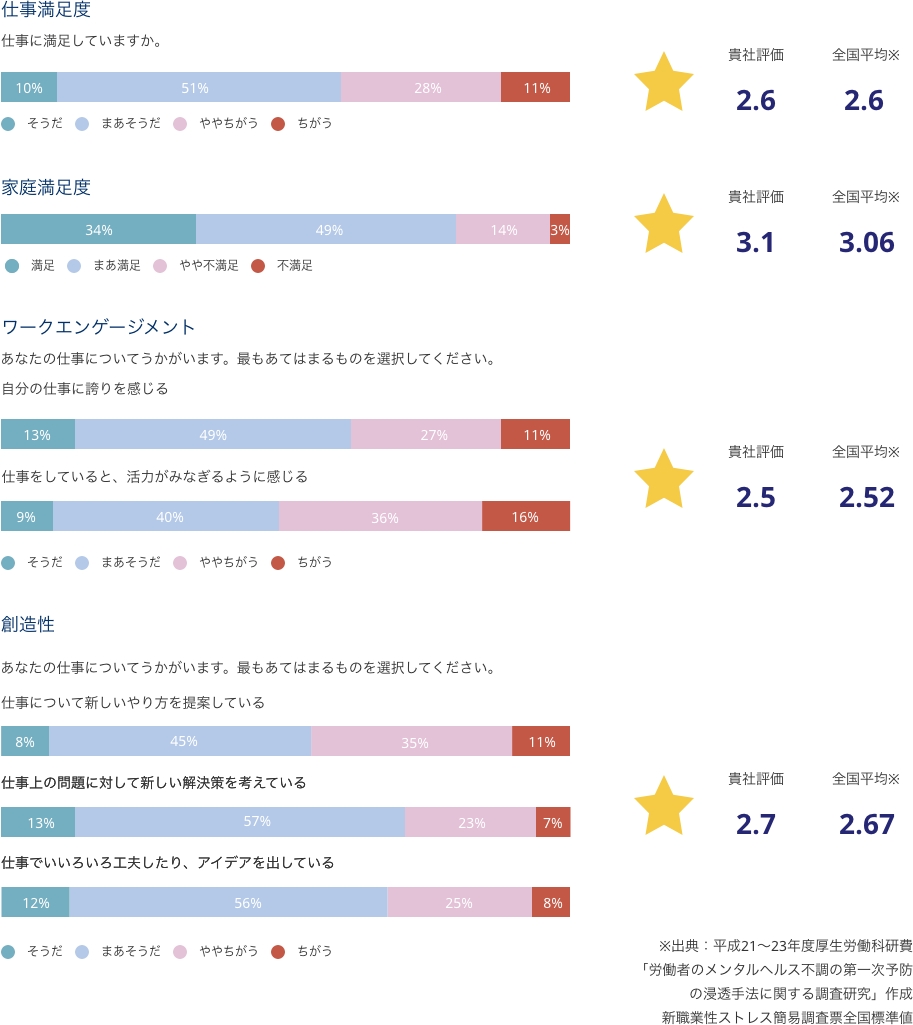Click the 34% teal segment in 家庭満足度 bar
This screenshot has height=1025, width=913.
pos(98,229)
